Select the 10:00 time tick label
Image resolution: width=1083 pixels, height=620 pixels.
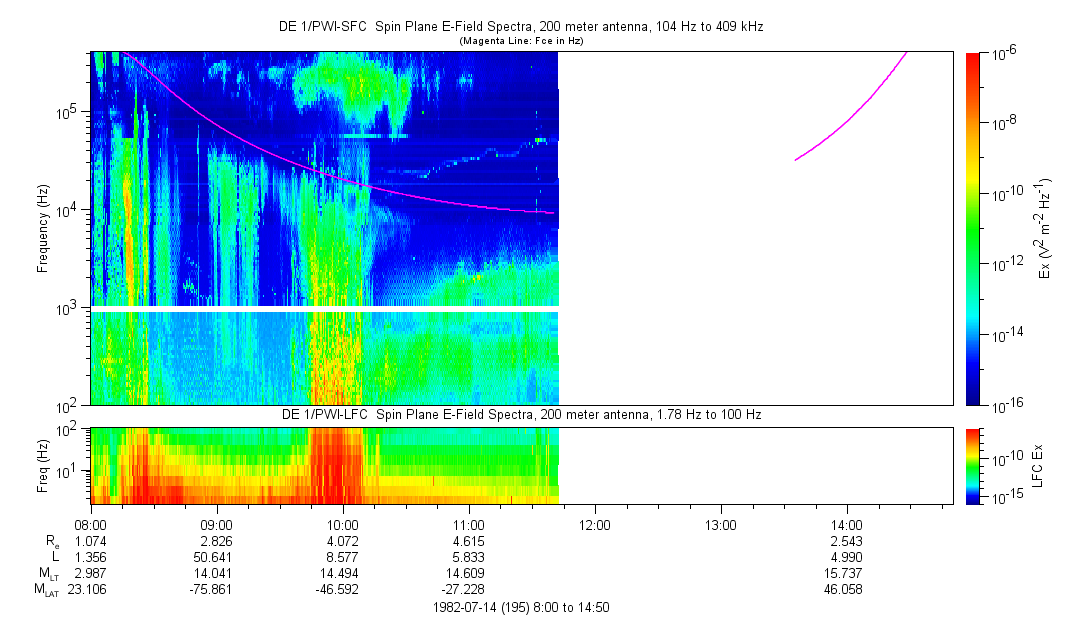click(x=343, y=524)
